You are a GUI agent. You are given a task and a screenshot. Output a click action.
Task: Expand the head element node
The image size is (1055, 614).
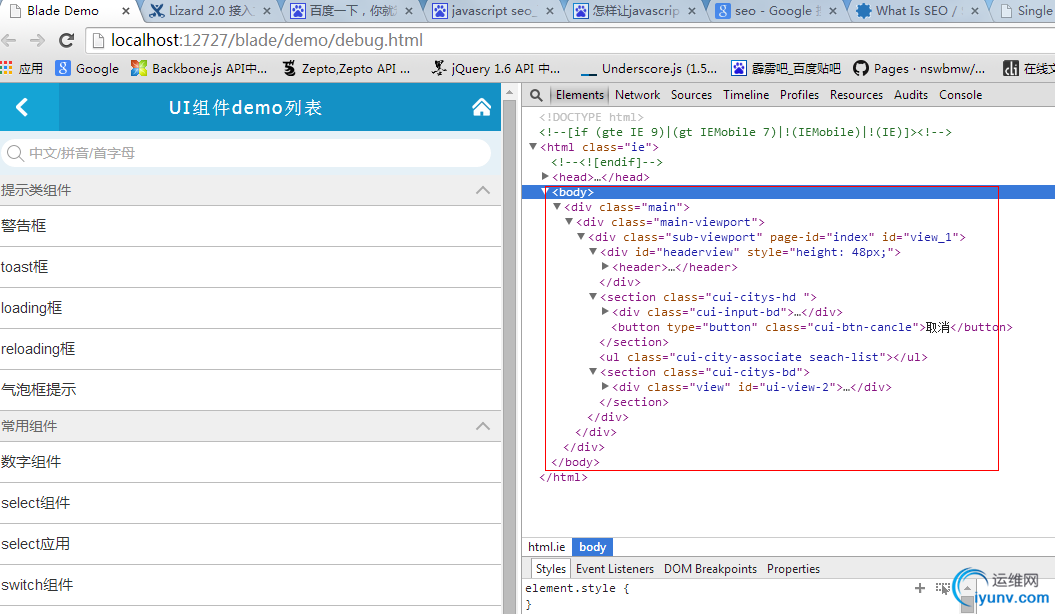pyautogui.click(x=545, y=177)
